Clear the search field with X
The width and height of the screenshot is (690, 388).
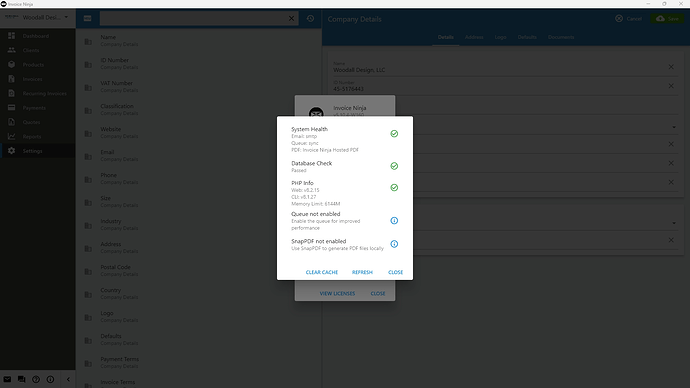pos(291,18)
